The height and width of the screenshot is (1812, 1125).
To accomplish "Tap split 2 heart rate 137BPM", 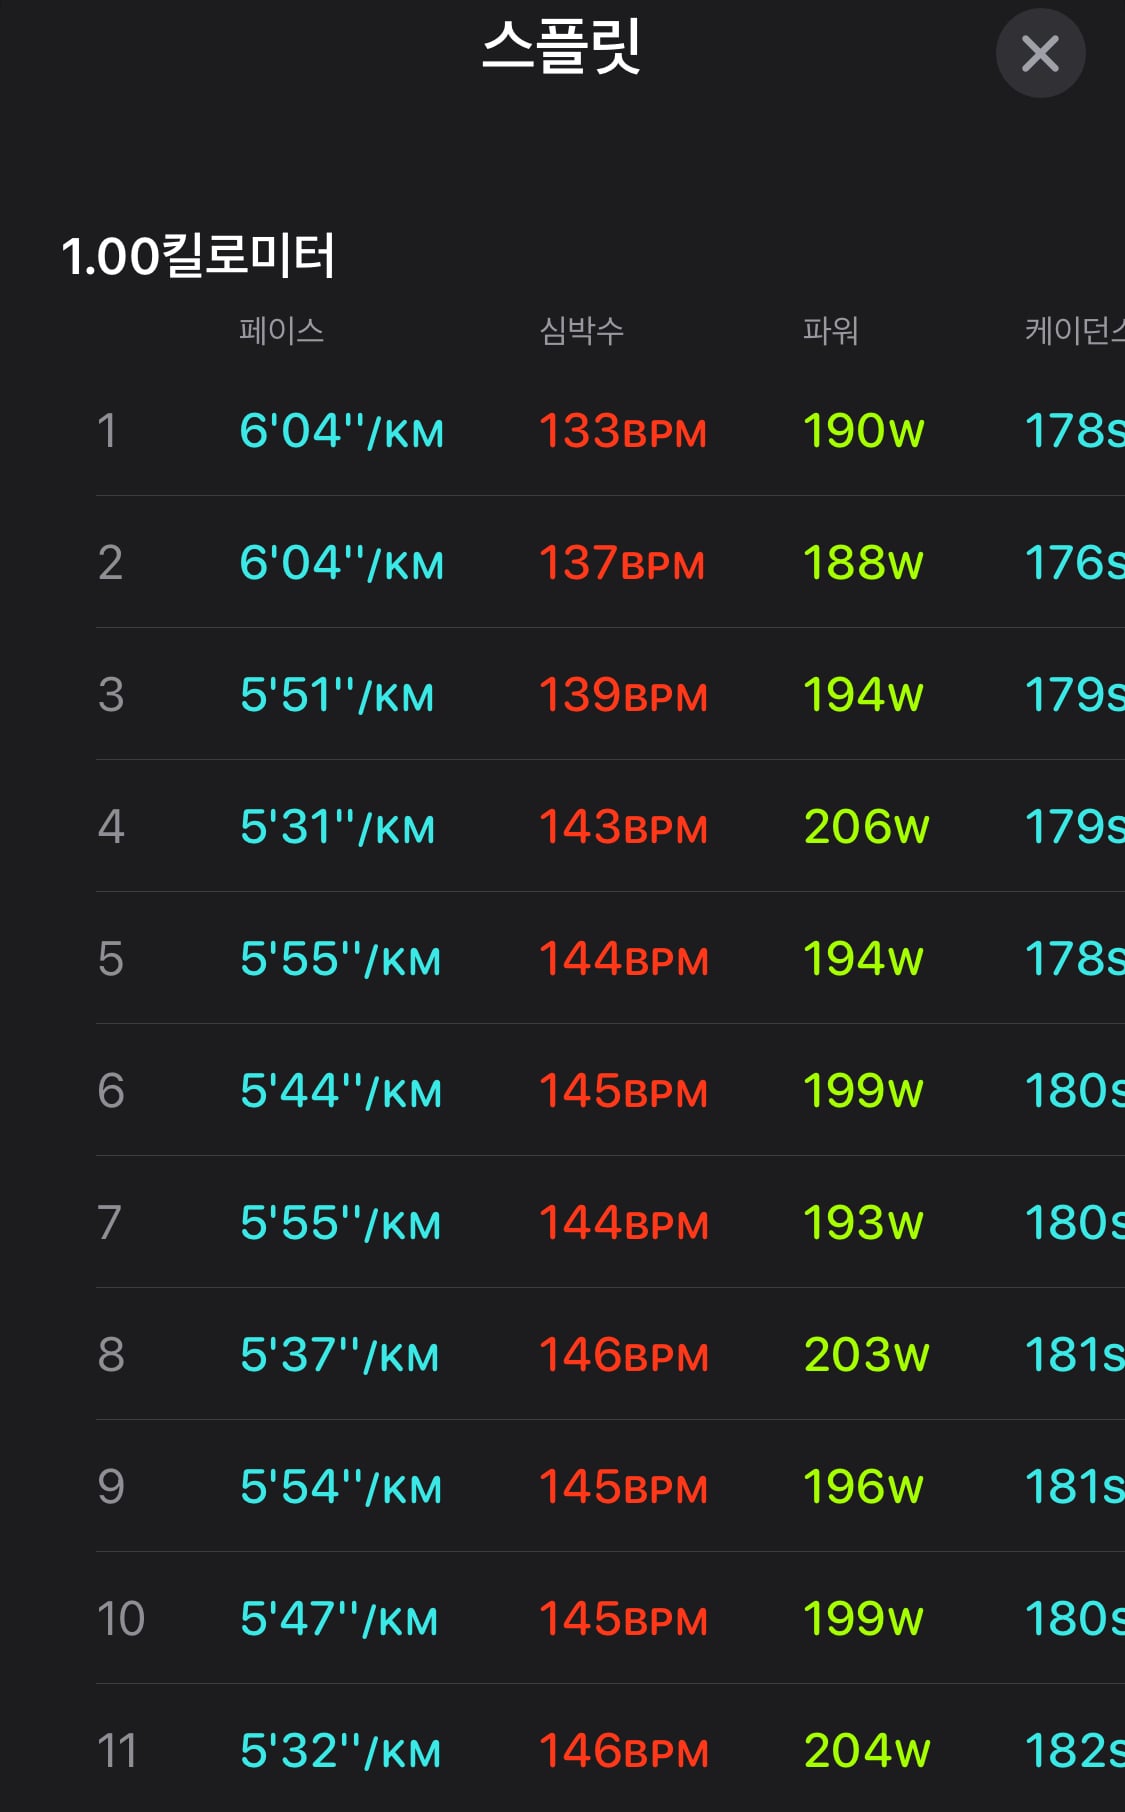I will (622, 563).
